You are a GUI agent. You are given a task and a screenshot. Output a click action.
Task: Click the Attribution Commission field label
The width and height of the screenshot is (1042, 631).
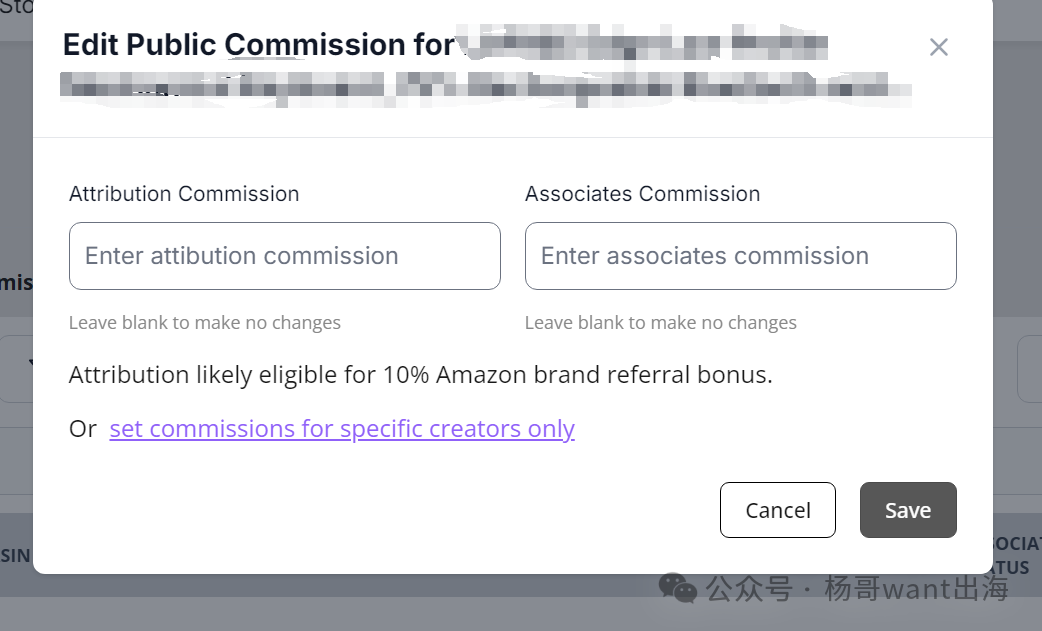click(184, 194)
